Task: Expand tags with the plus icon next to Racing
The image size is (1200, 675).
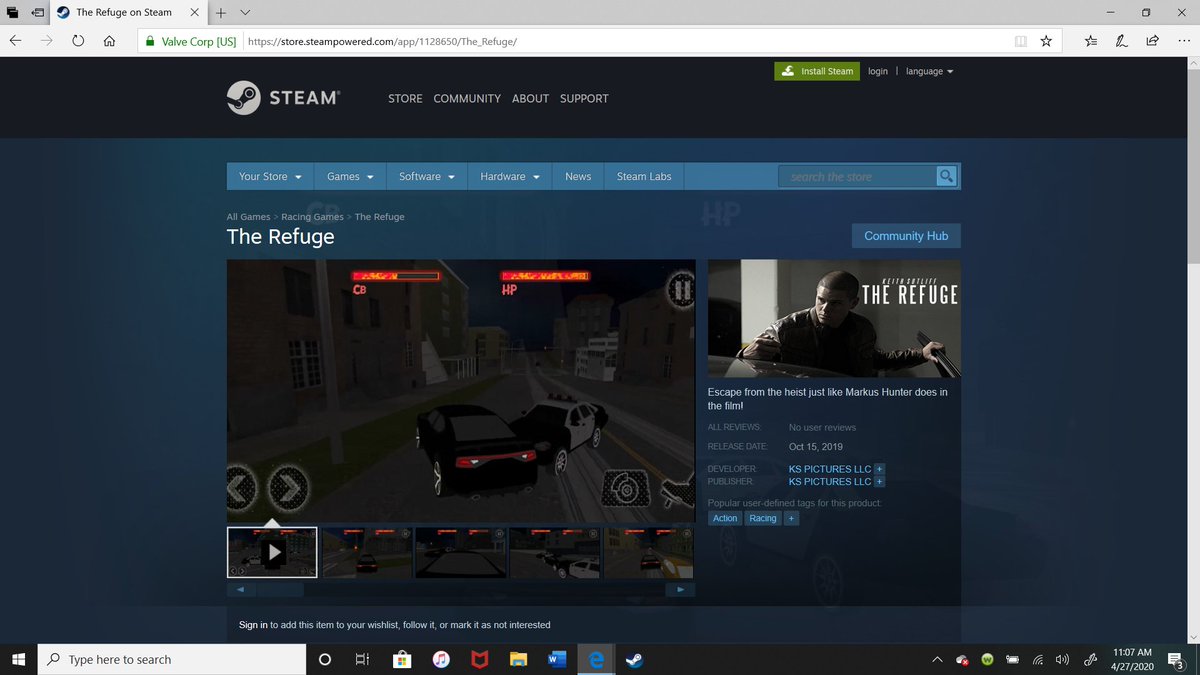Action: point(791,518)
